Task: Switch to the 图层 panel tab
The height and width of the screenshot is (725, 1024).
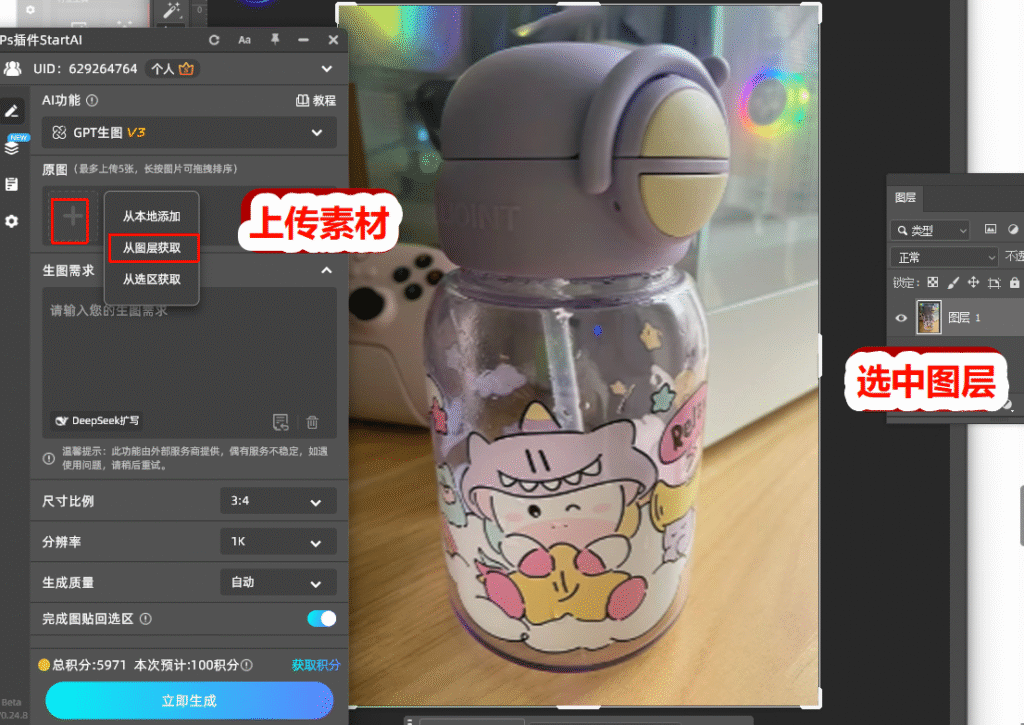Action: tap(905, 197)
